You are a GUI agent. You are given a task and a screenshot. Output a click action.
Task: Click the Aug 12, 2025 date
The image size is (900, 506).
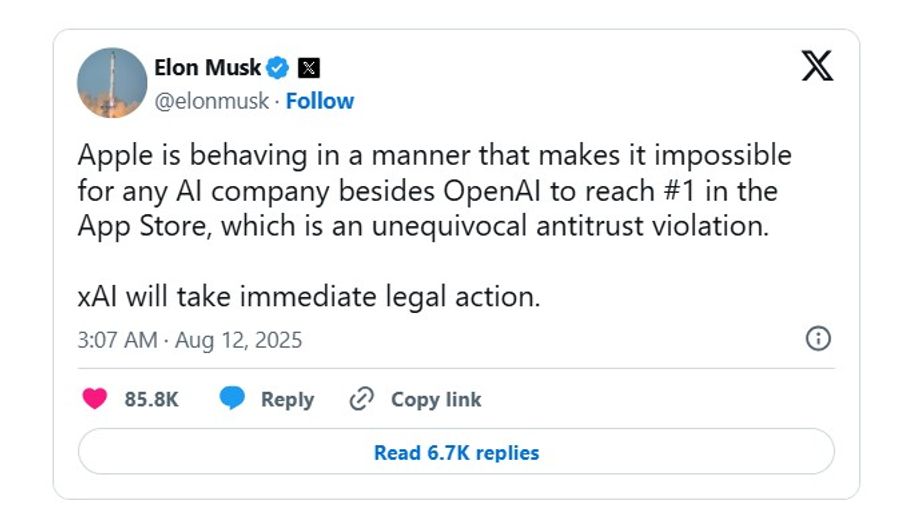238,340
